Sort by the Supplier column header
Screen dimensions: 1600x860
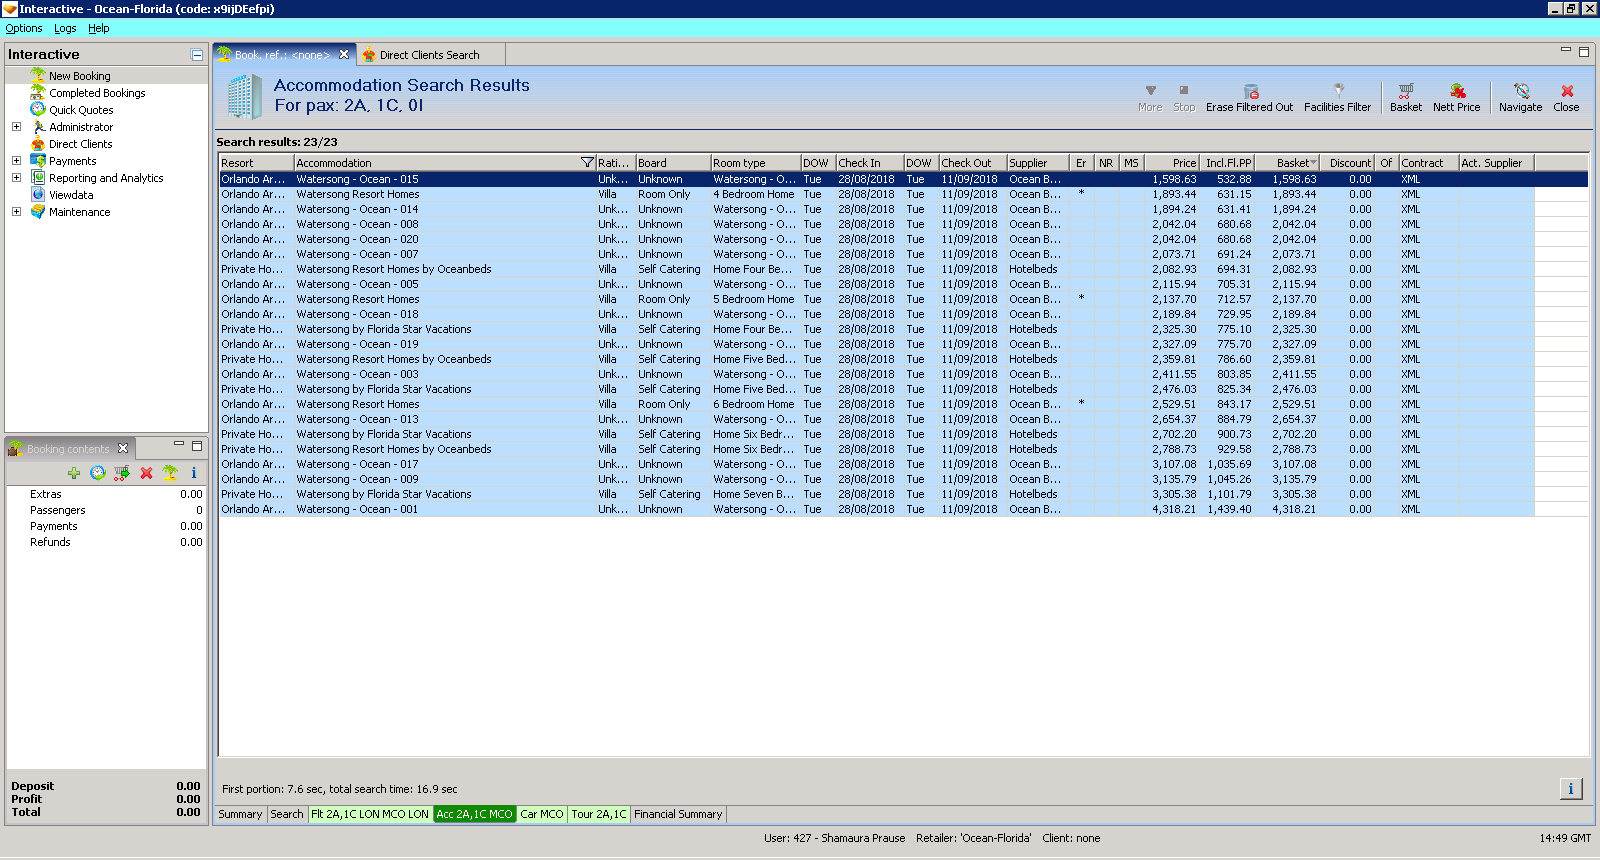click(x=1037, y=163)
